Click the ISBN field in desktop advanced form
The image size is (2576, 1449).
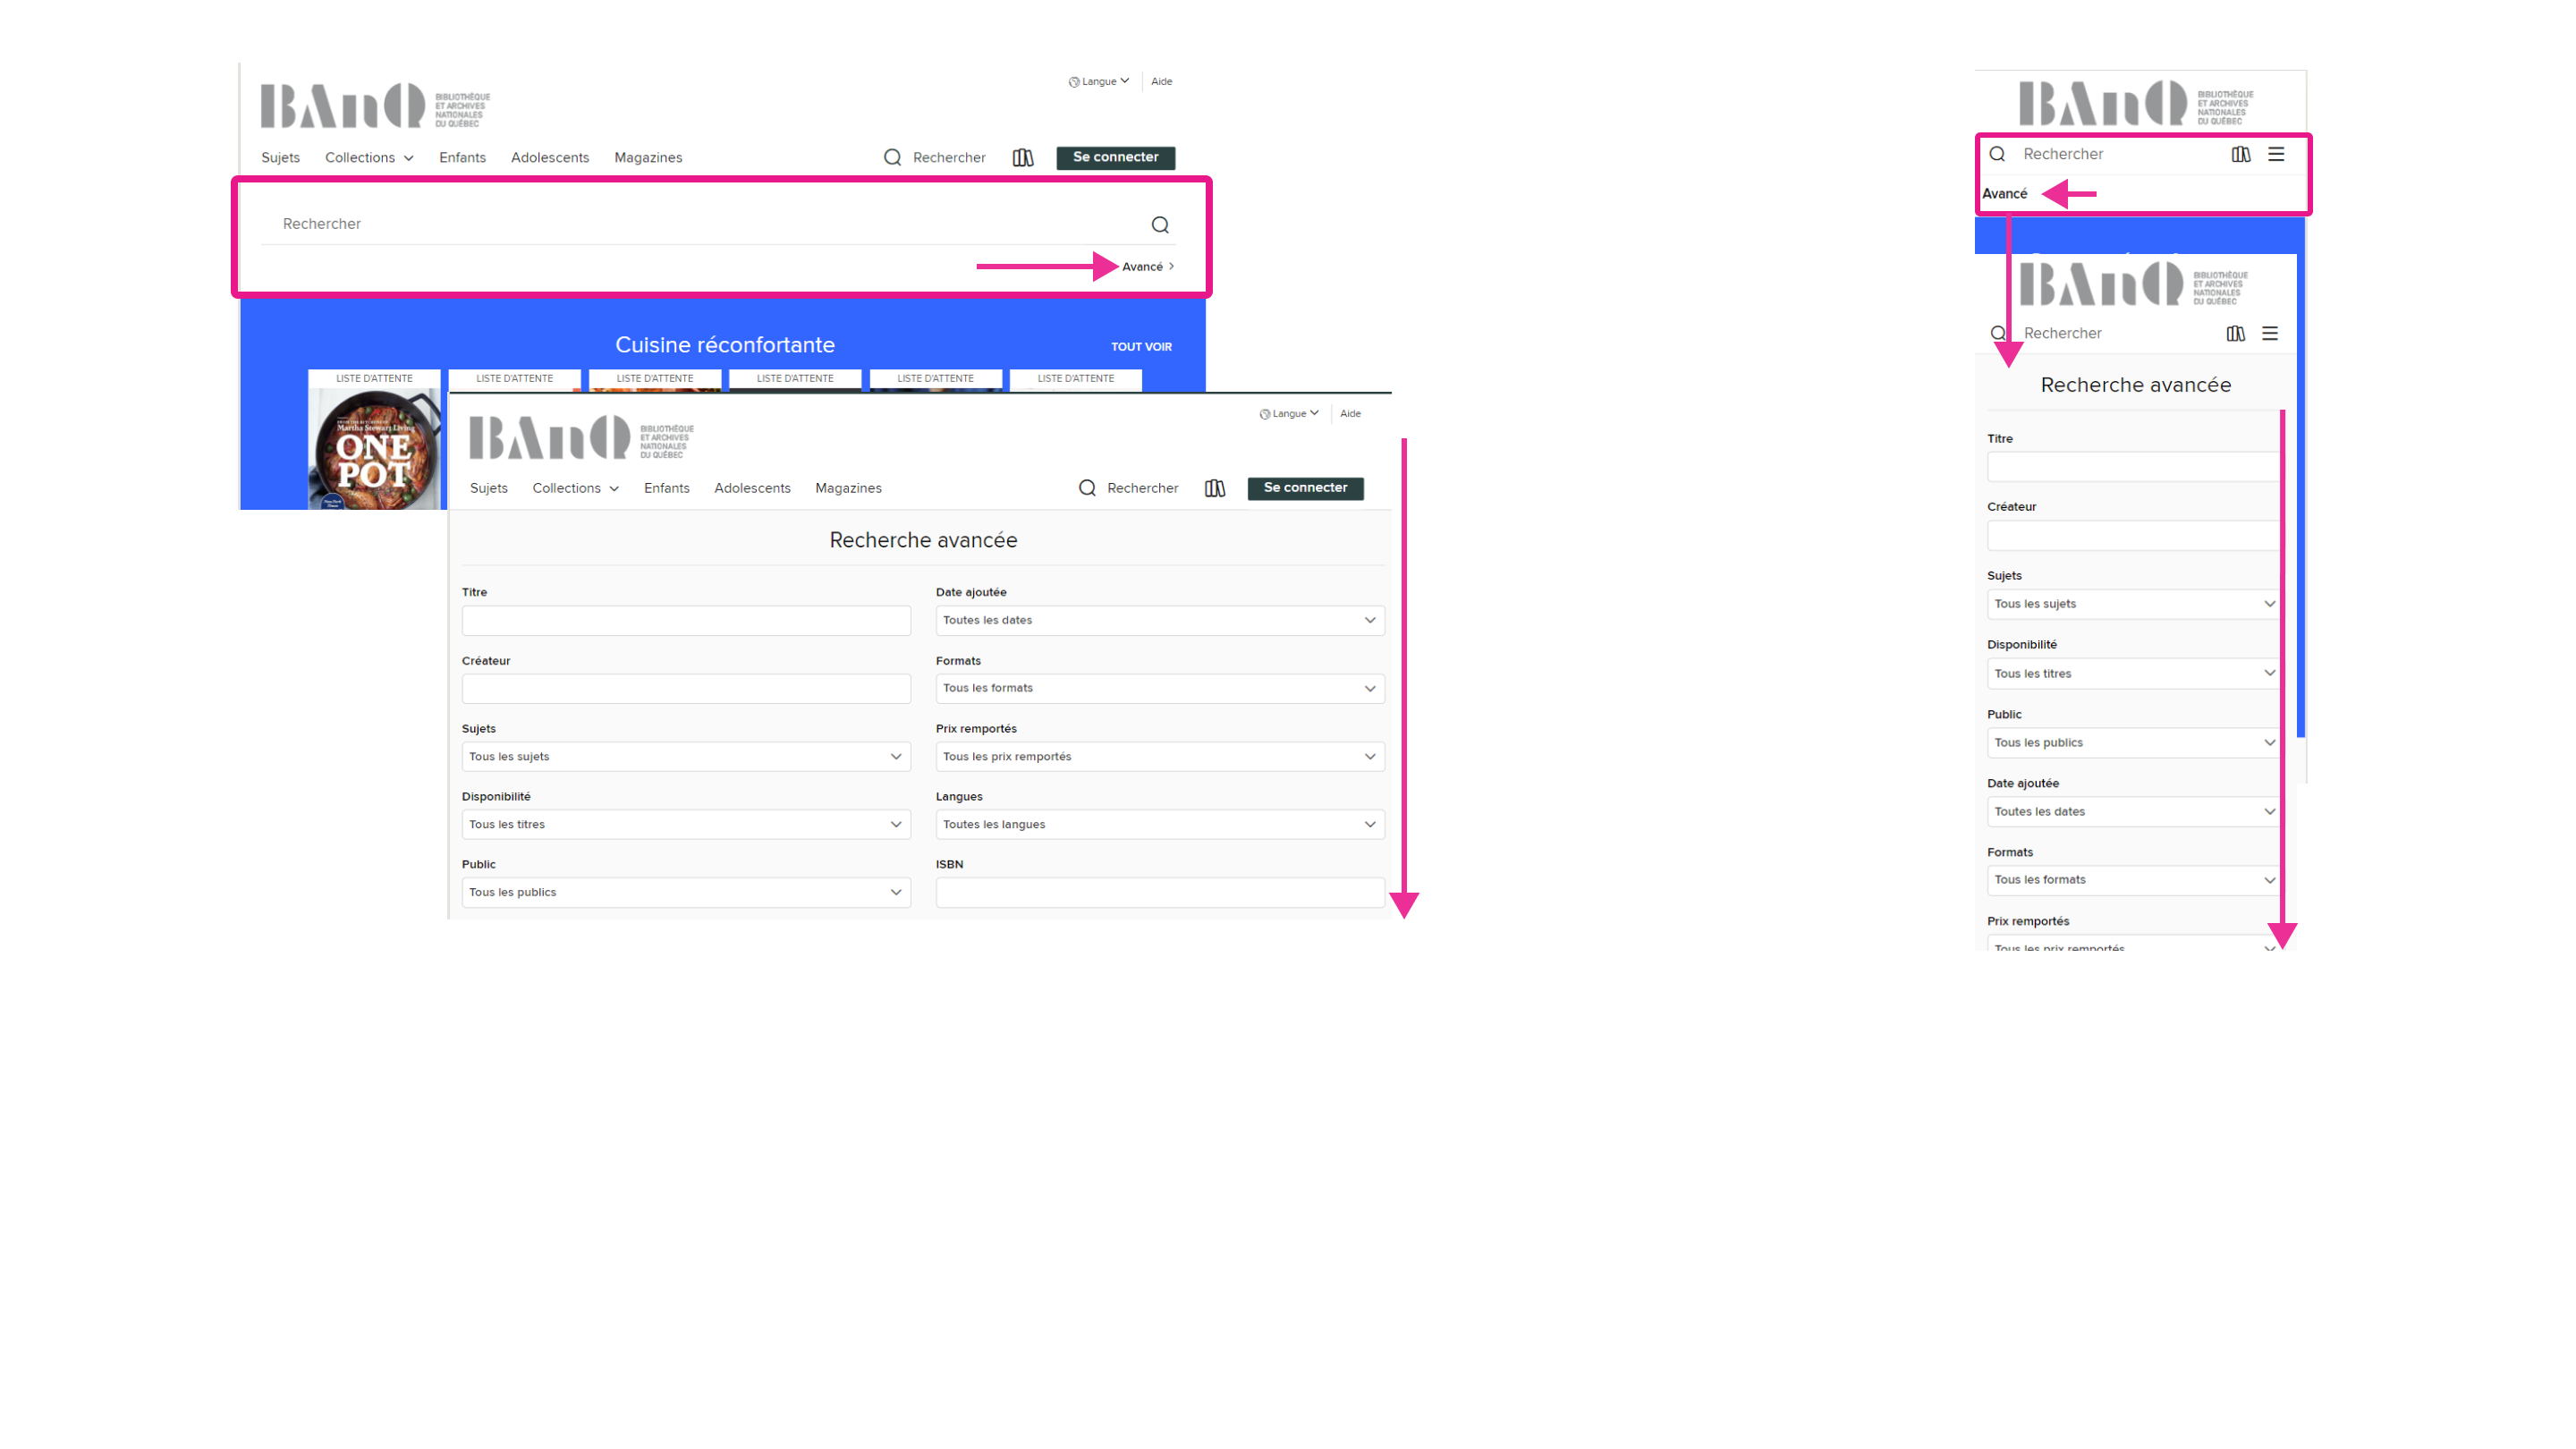1160,892
